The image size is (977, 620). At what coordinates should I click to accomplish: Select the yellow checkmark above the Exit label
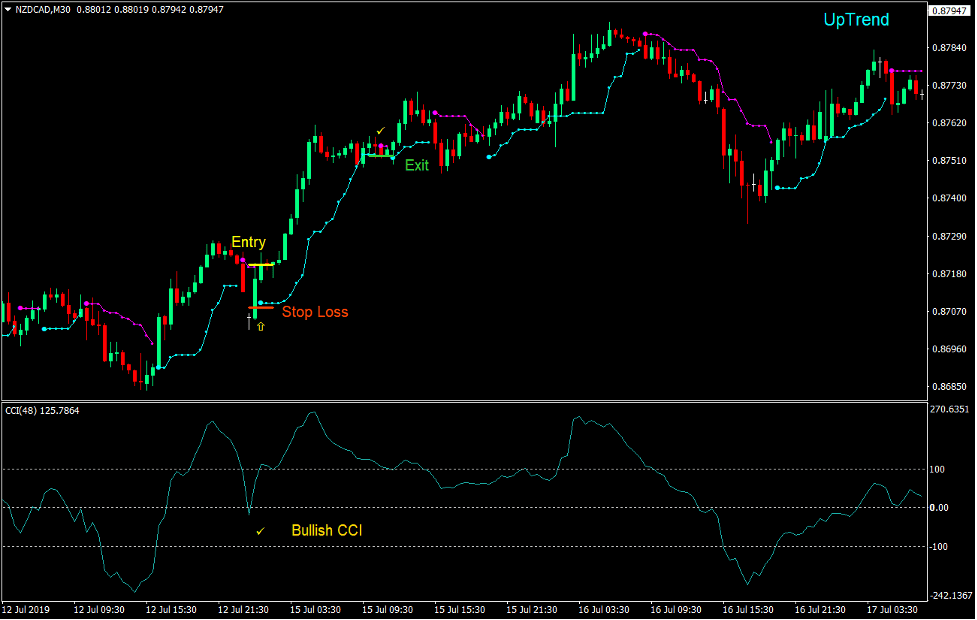(380, 130)
